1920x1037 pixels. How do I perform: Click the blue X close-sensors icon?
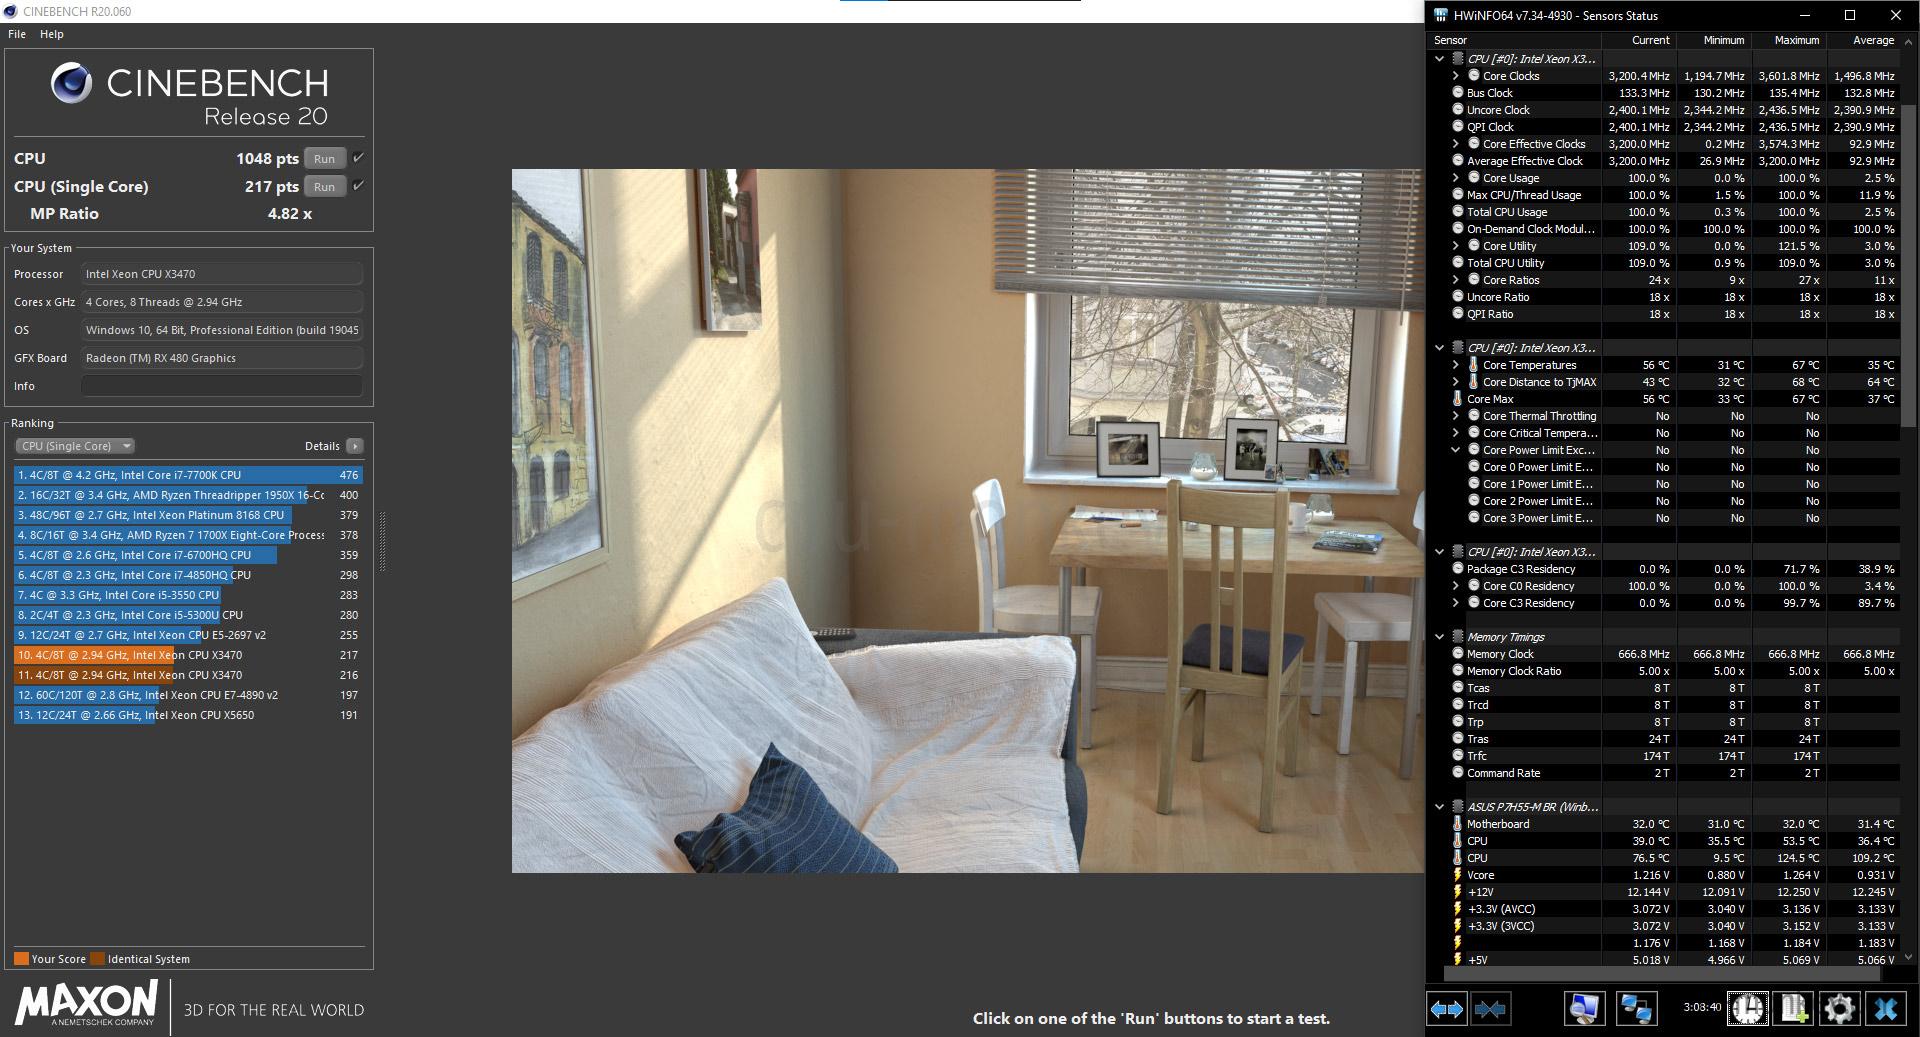(x=1886, y=1008)
